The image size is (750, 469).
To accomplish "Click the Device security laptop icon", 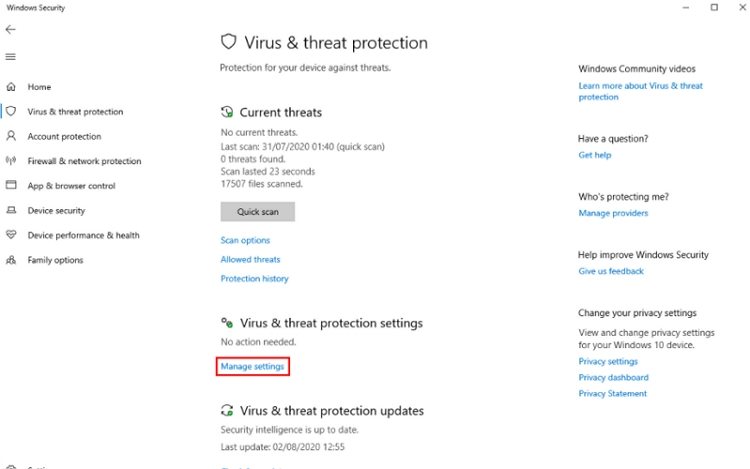I will click(11, 211).
